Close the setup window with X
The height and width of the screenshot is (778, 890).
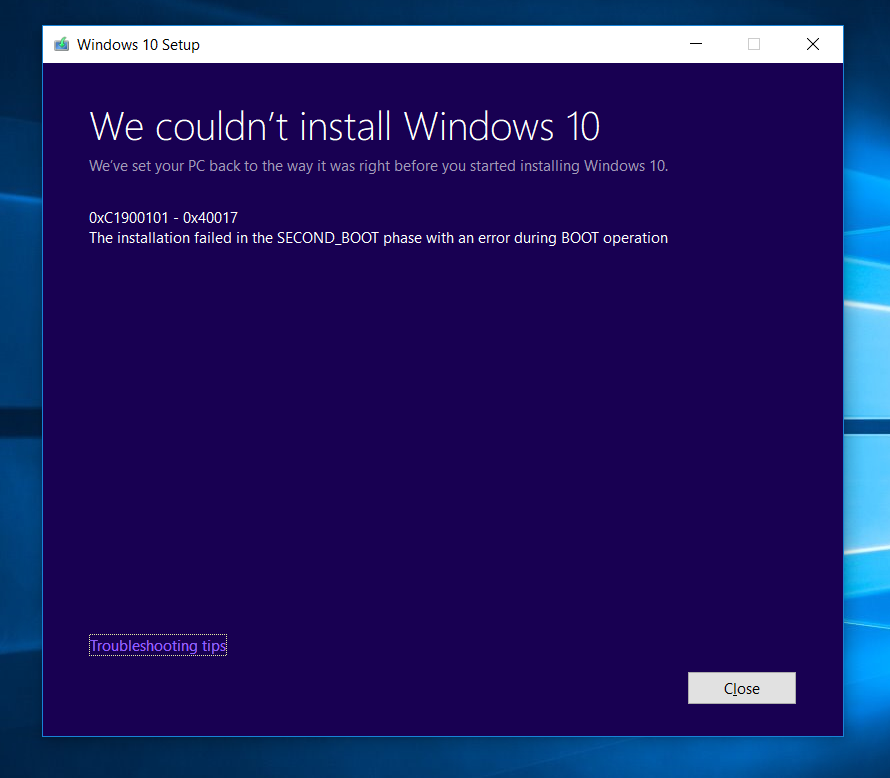(813, 44)
